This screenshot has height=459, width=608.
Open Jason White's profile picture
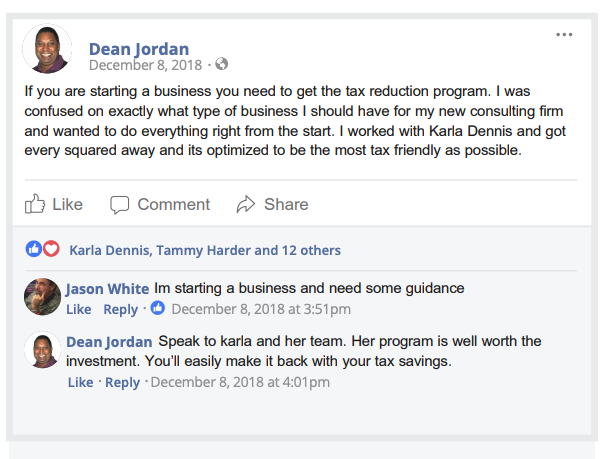point(42,297)
